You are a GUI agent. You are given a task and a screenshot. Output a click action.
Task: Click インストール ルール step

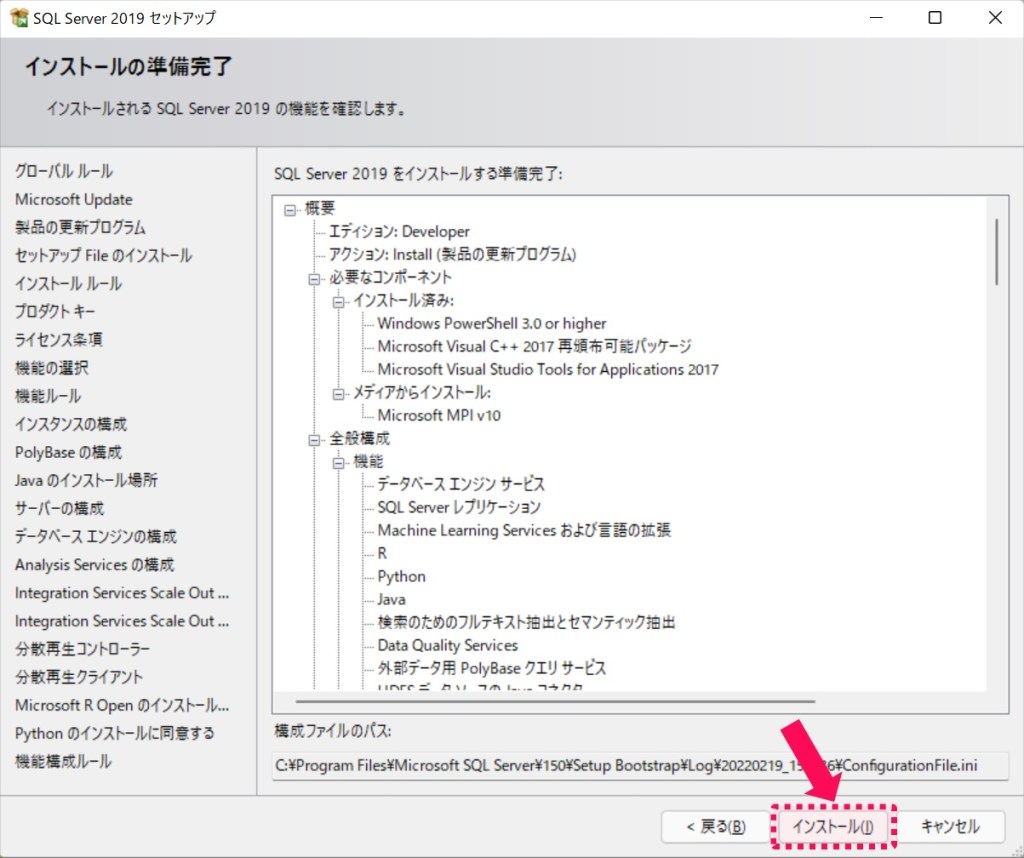pyautogui.click(x=69, y=283)
